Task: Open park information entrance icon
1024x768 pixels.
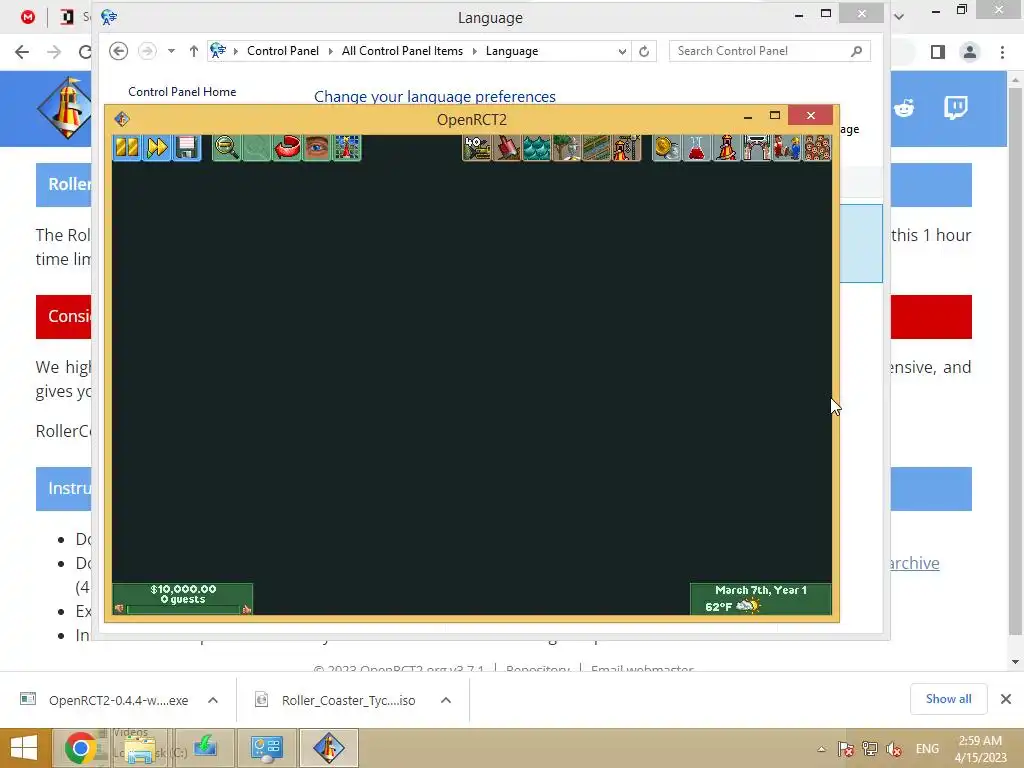Action: (x=757, y=148)
